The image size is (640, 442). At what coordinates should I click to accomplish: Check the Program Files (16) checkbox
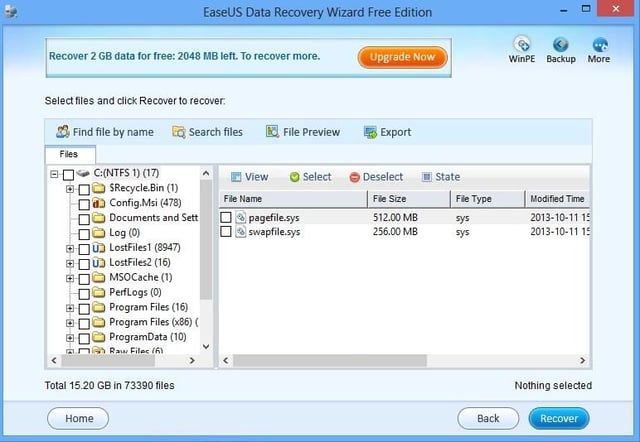point(84,309)
